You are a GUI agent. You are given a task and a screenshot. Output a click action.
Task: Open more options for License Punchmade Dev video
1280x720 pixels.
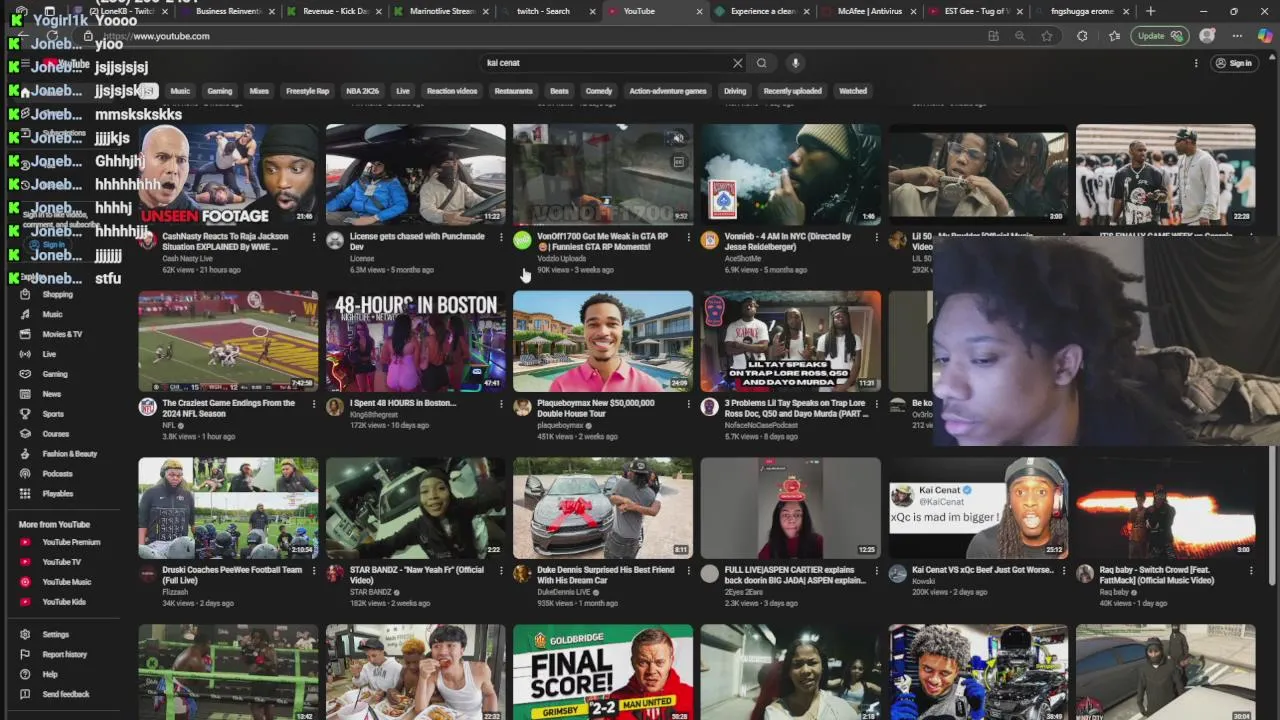coord(501,237)
